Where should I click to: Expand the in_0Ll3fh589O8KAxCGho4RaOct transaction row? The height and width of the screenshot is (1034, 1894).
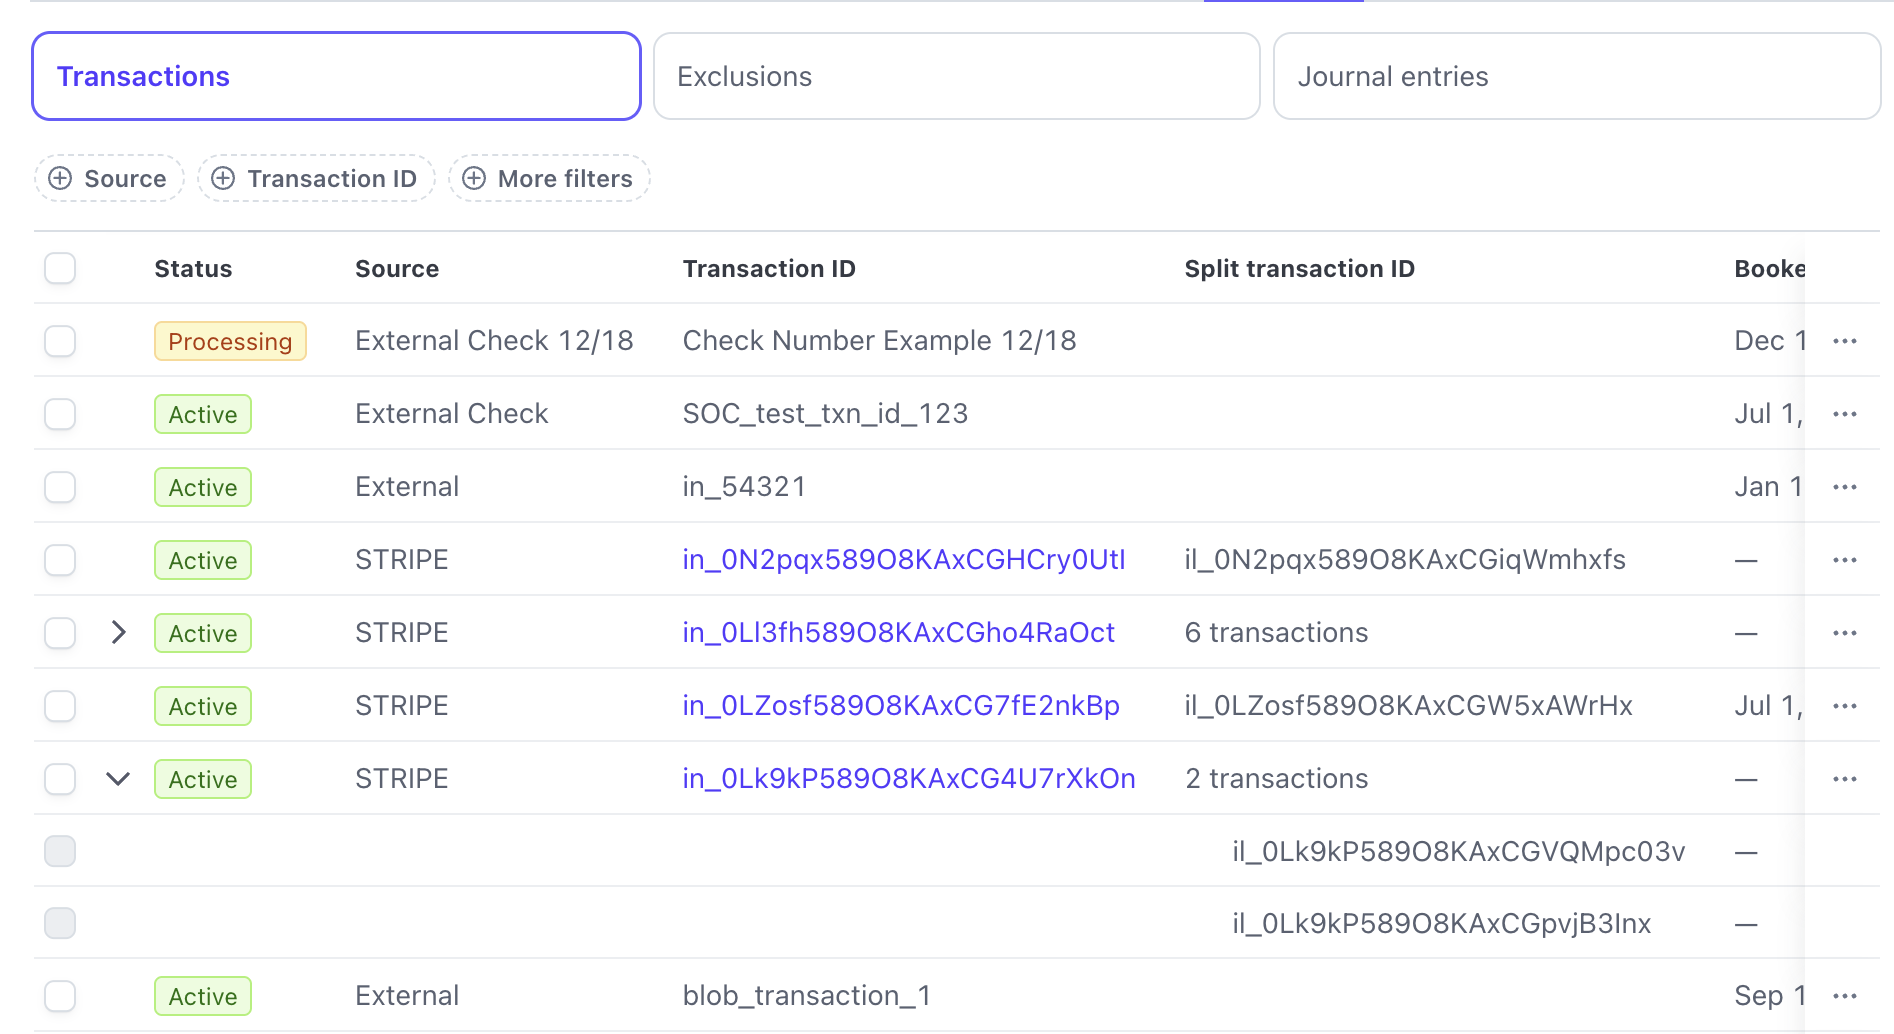(x=119, y=632)
